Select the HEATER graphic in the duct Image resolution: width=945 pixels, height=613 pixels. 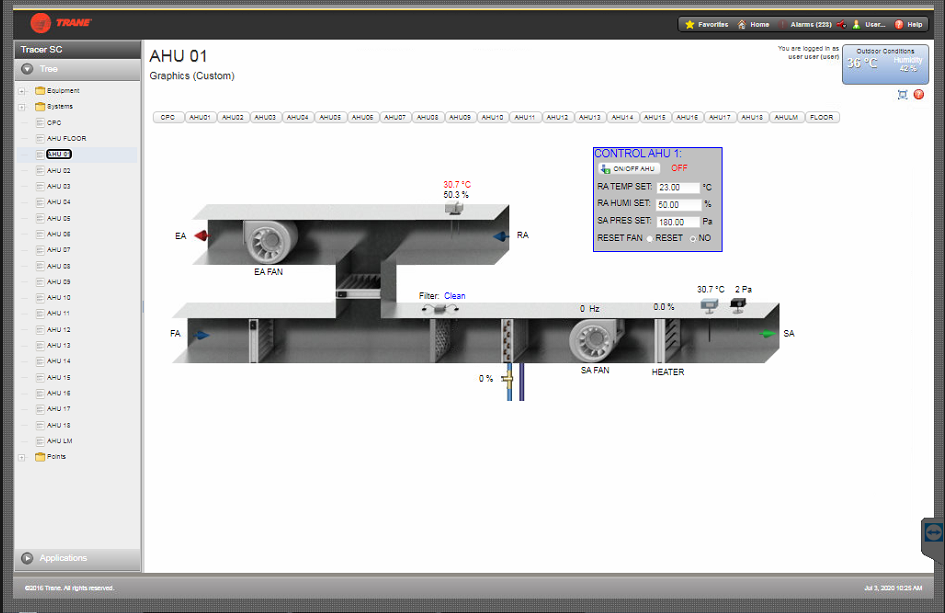(668, 341)
